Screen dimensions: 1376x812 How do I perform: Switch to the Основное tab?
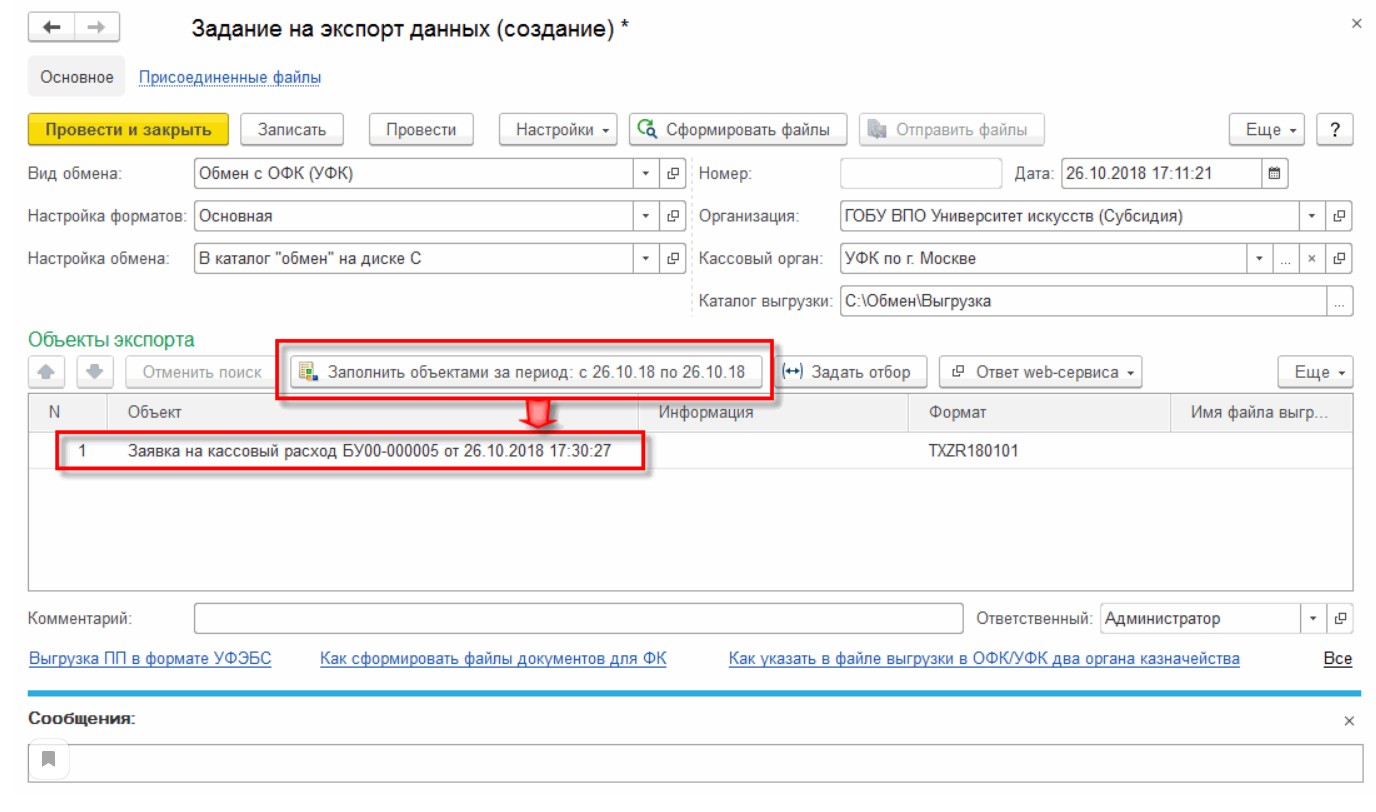(77, 77)
